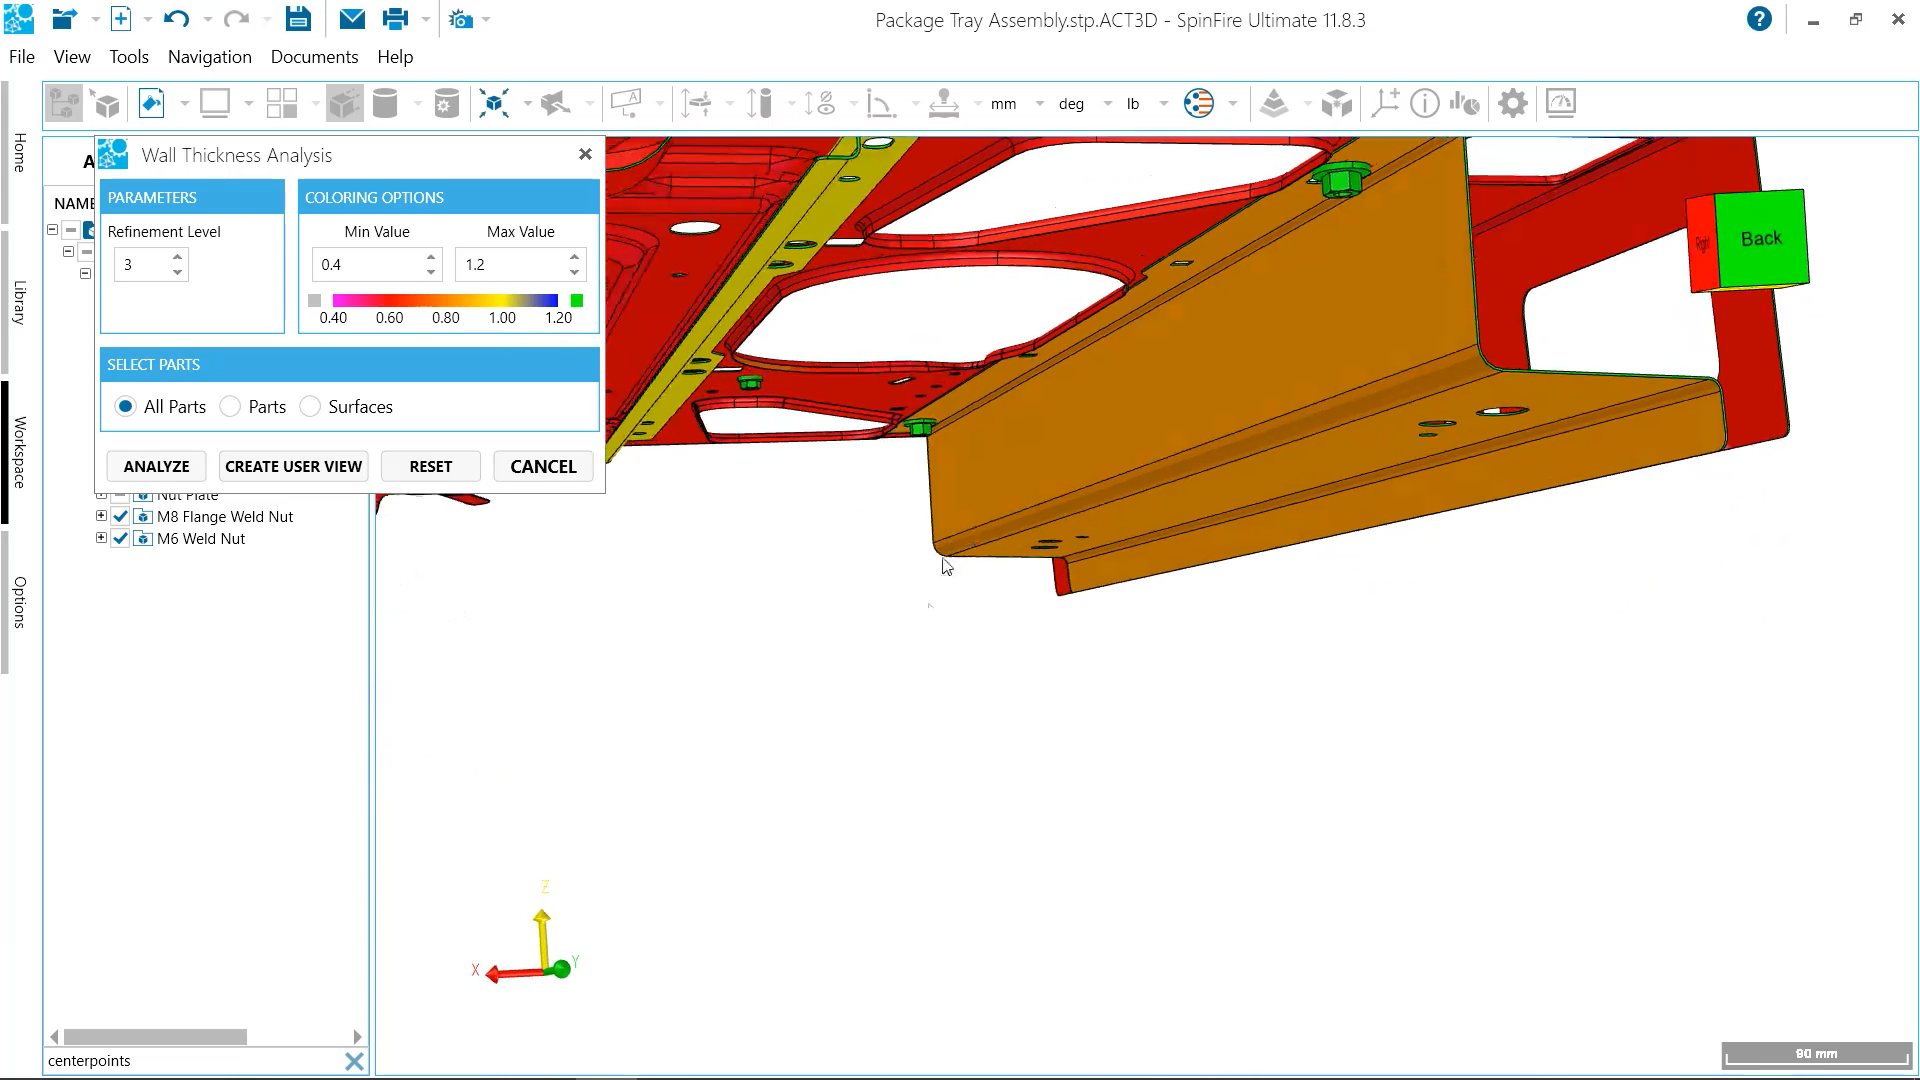Click the Undo arrow in the quick toolbar

coord(176,19)
